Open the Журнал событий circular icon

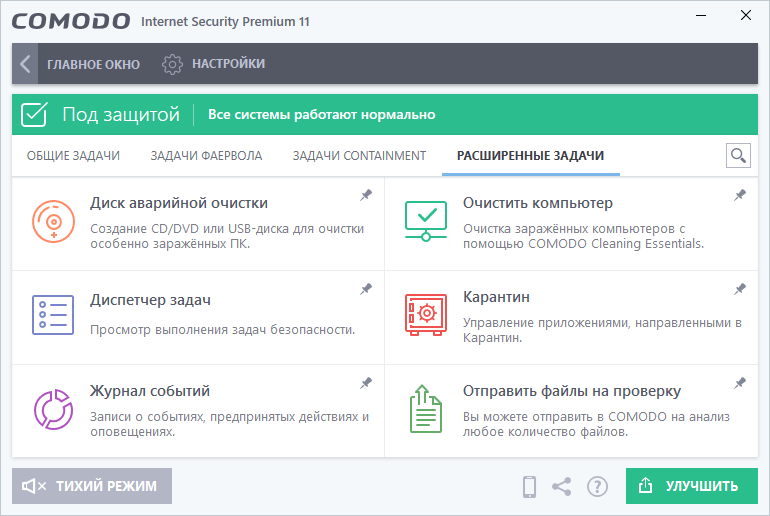tap(52, 408)
